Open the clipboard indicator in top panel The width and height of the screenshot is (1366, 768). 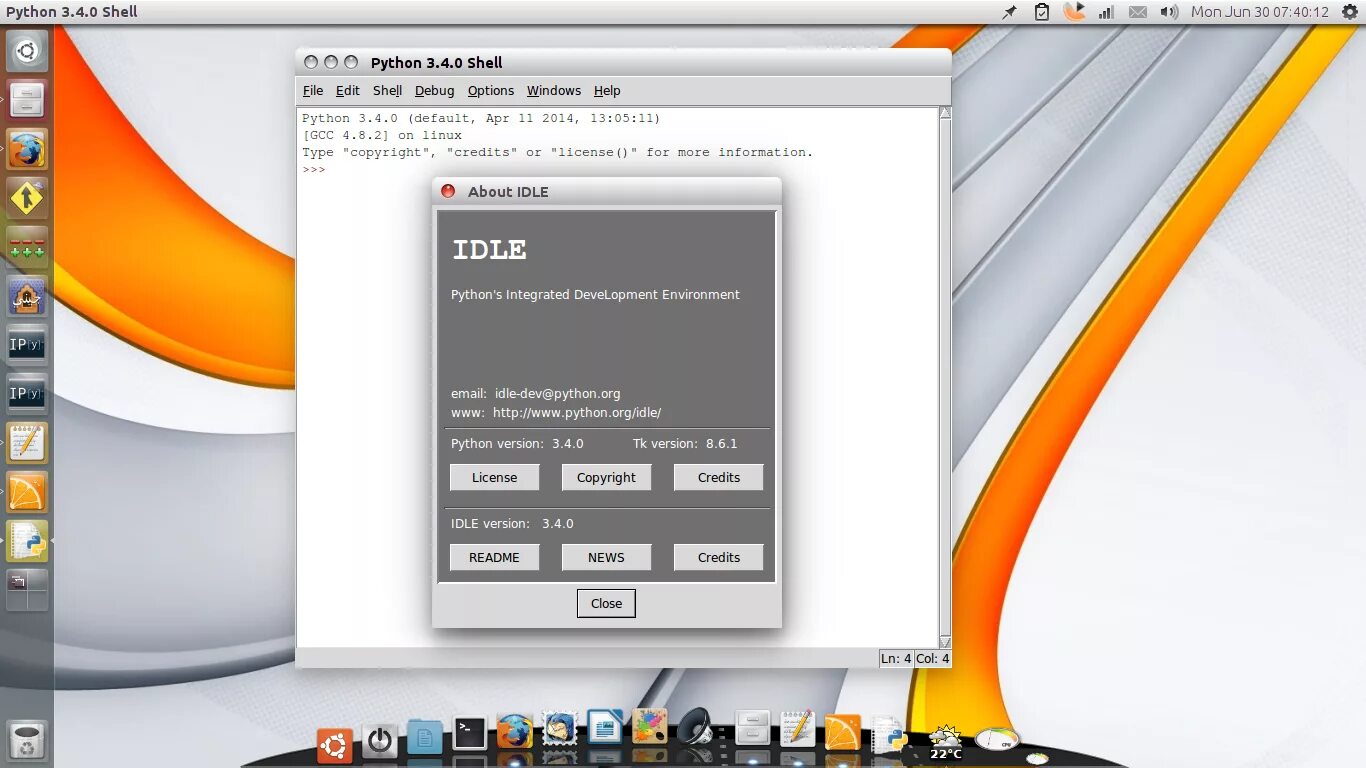coord(1041,12)
